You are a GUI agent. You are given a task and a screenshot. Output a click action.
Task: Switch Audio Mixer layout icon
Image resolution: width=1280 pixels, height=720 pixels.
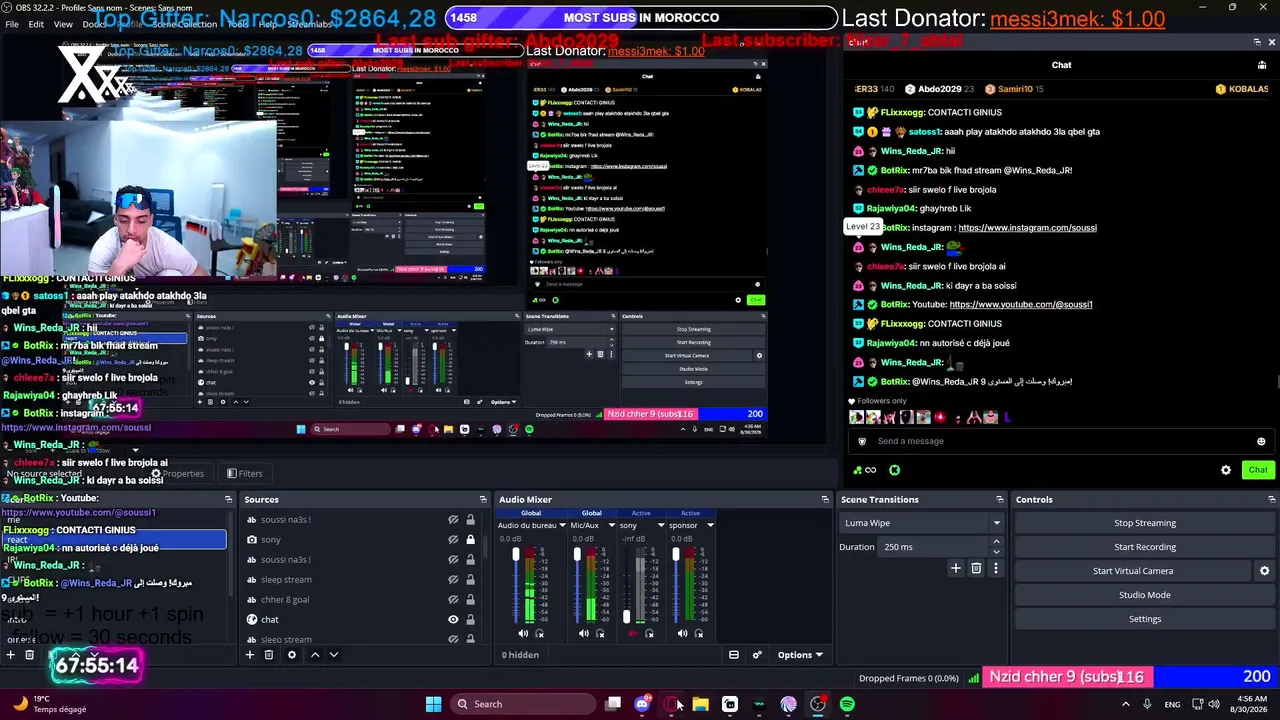(734, 655)
